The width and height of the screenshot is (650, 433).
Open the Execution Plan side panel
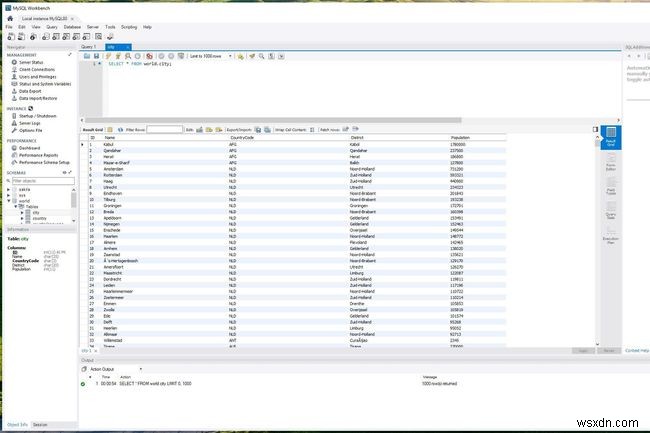pyautogui.click(x=611, y=234)
